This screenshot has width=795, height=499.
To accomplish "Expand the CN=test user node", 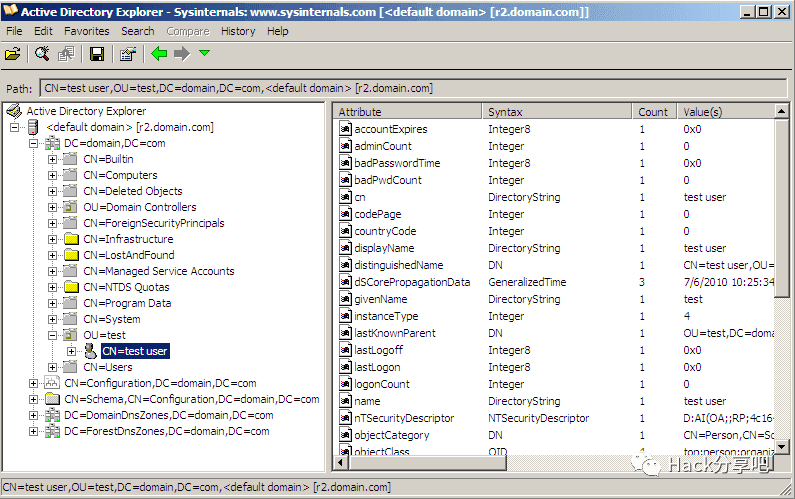I will [71, 351].
